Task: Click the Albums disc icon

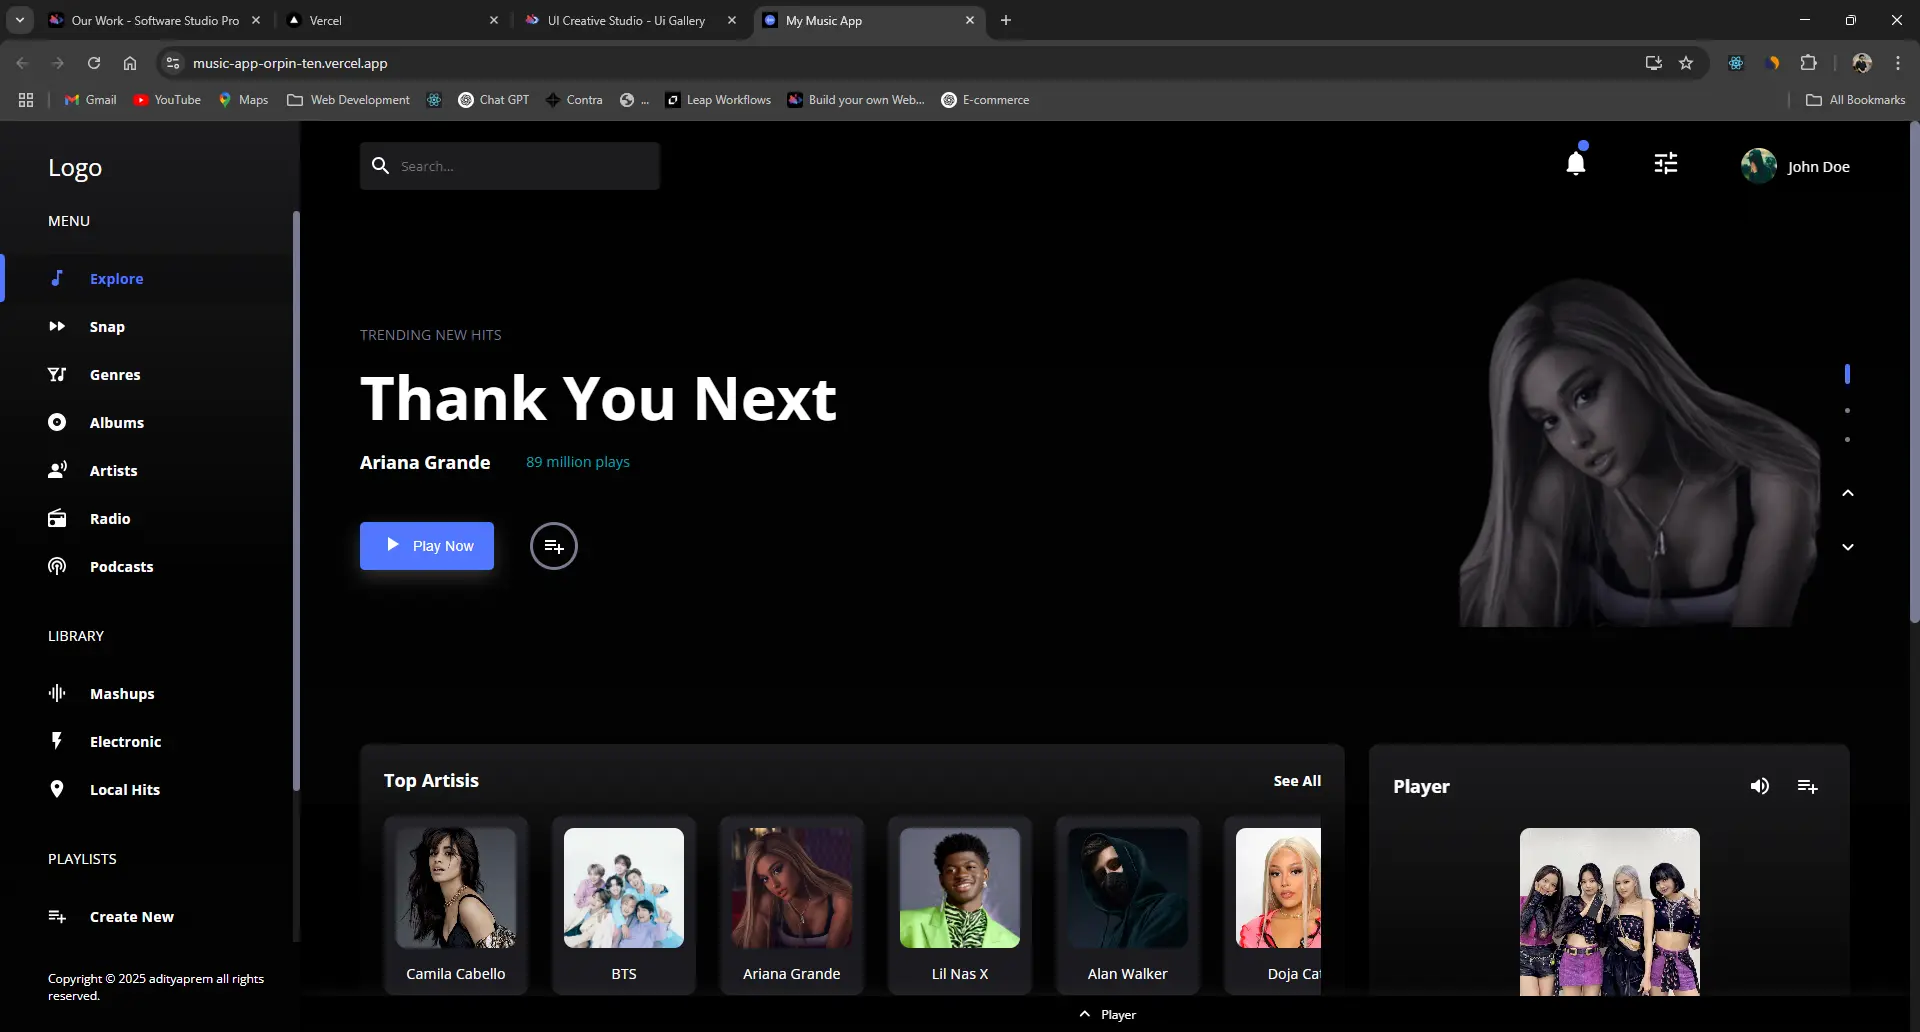Action: (x=57, y=422)
